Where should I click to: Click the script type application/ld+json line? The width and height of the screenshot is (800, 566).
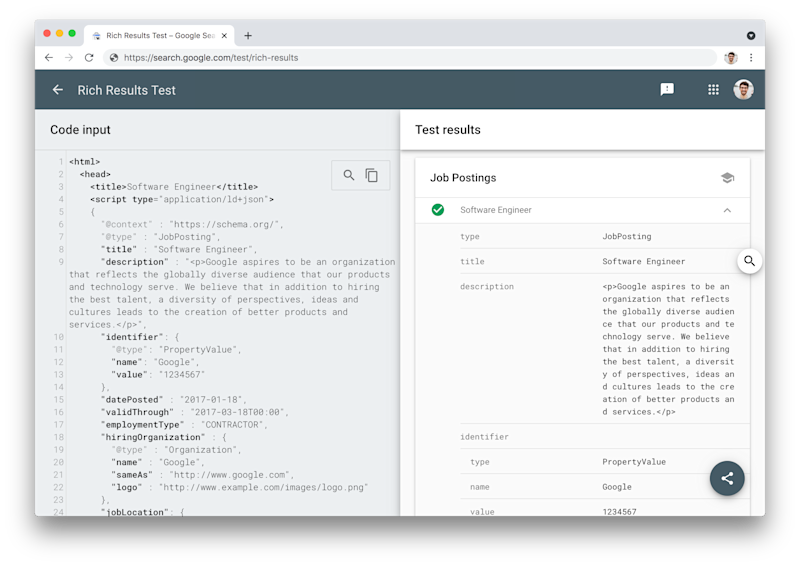[182, 199]
